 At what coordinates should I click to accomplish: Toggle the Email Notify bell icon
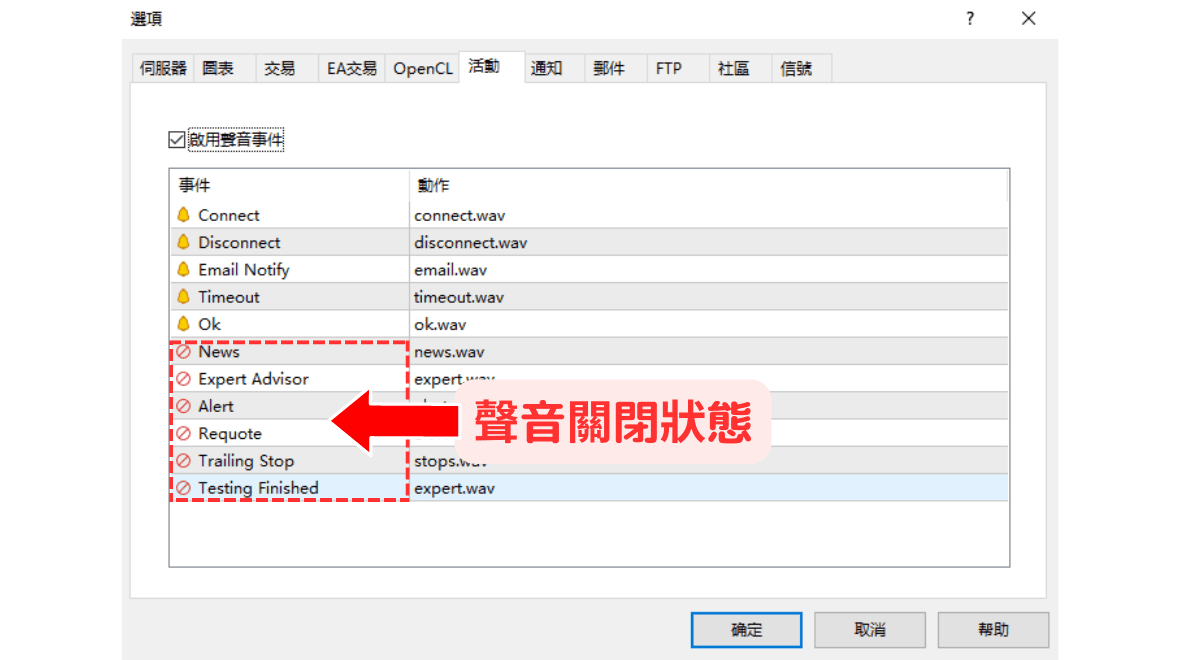coord(183,269)
